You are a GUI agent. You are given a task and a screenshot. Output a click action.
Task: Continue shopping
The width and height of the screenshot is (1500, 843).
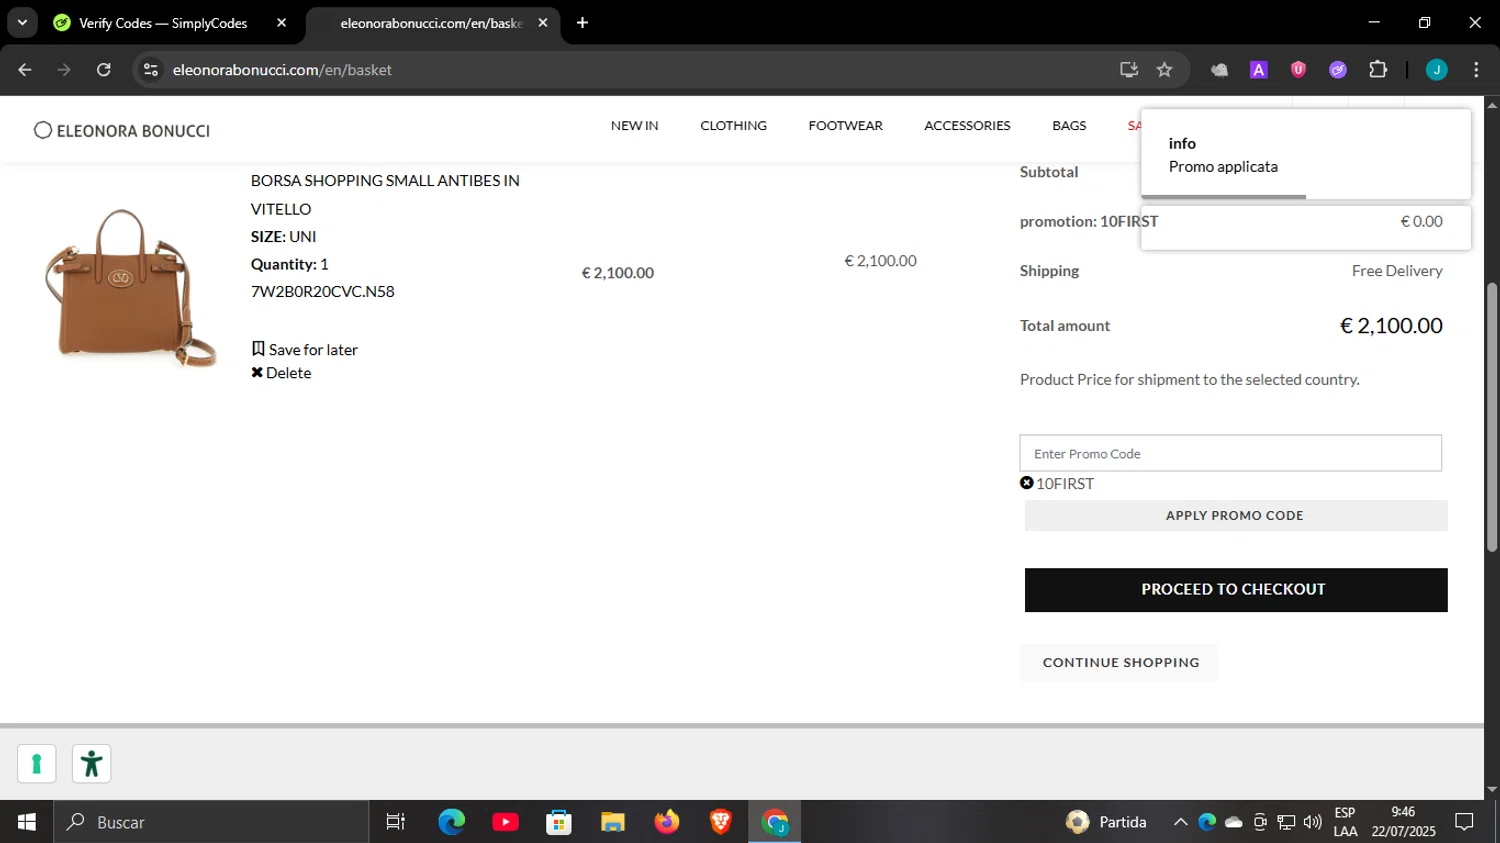pyautogui.click(x=1119, y=663)
